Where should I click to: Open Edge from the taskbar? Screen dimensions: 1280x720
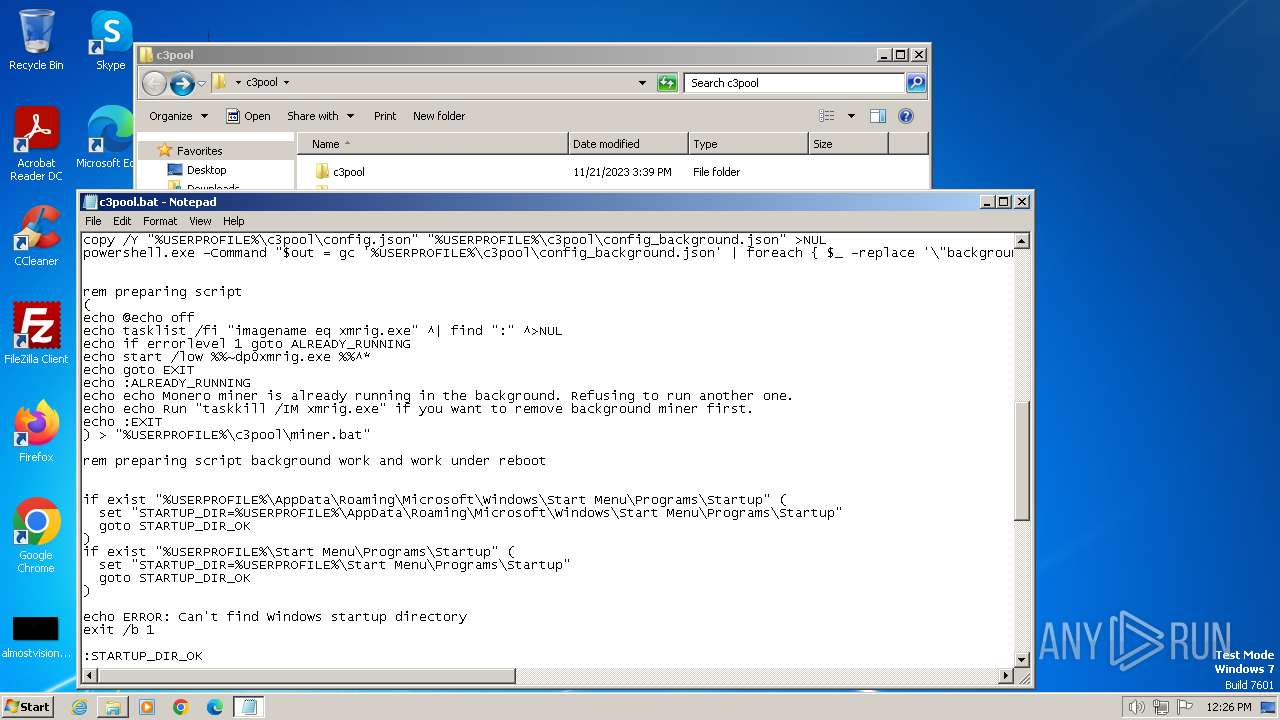coord(215,707)
